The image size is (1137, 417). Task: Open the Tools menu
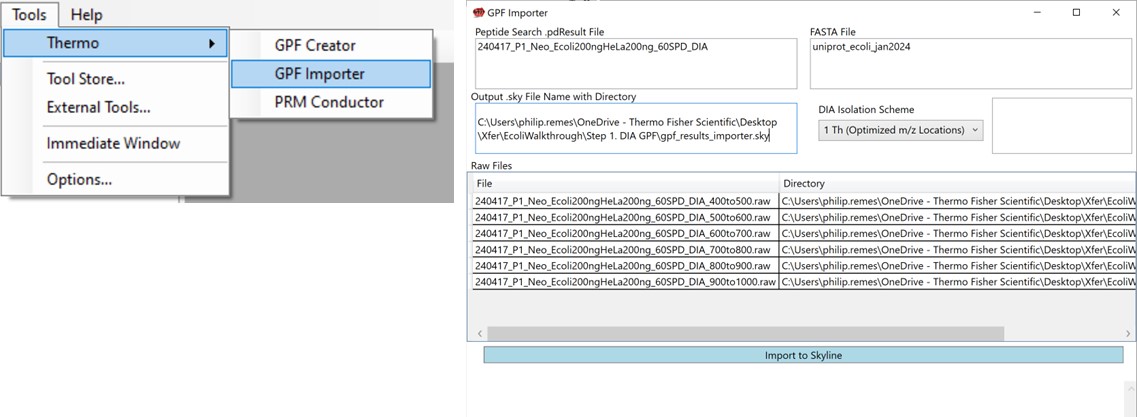(29, 15)
